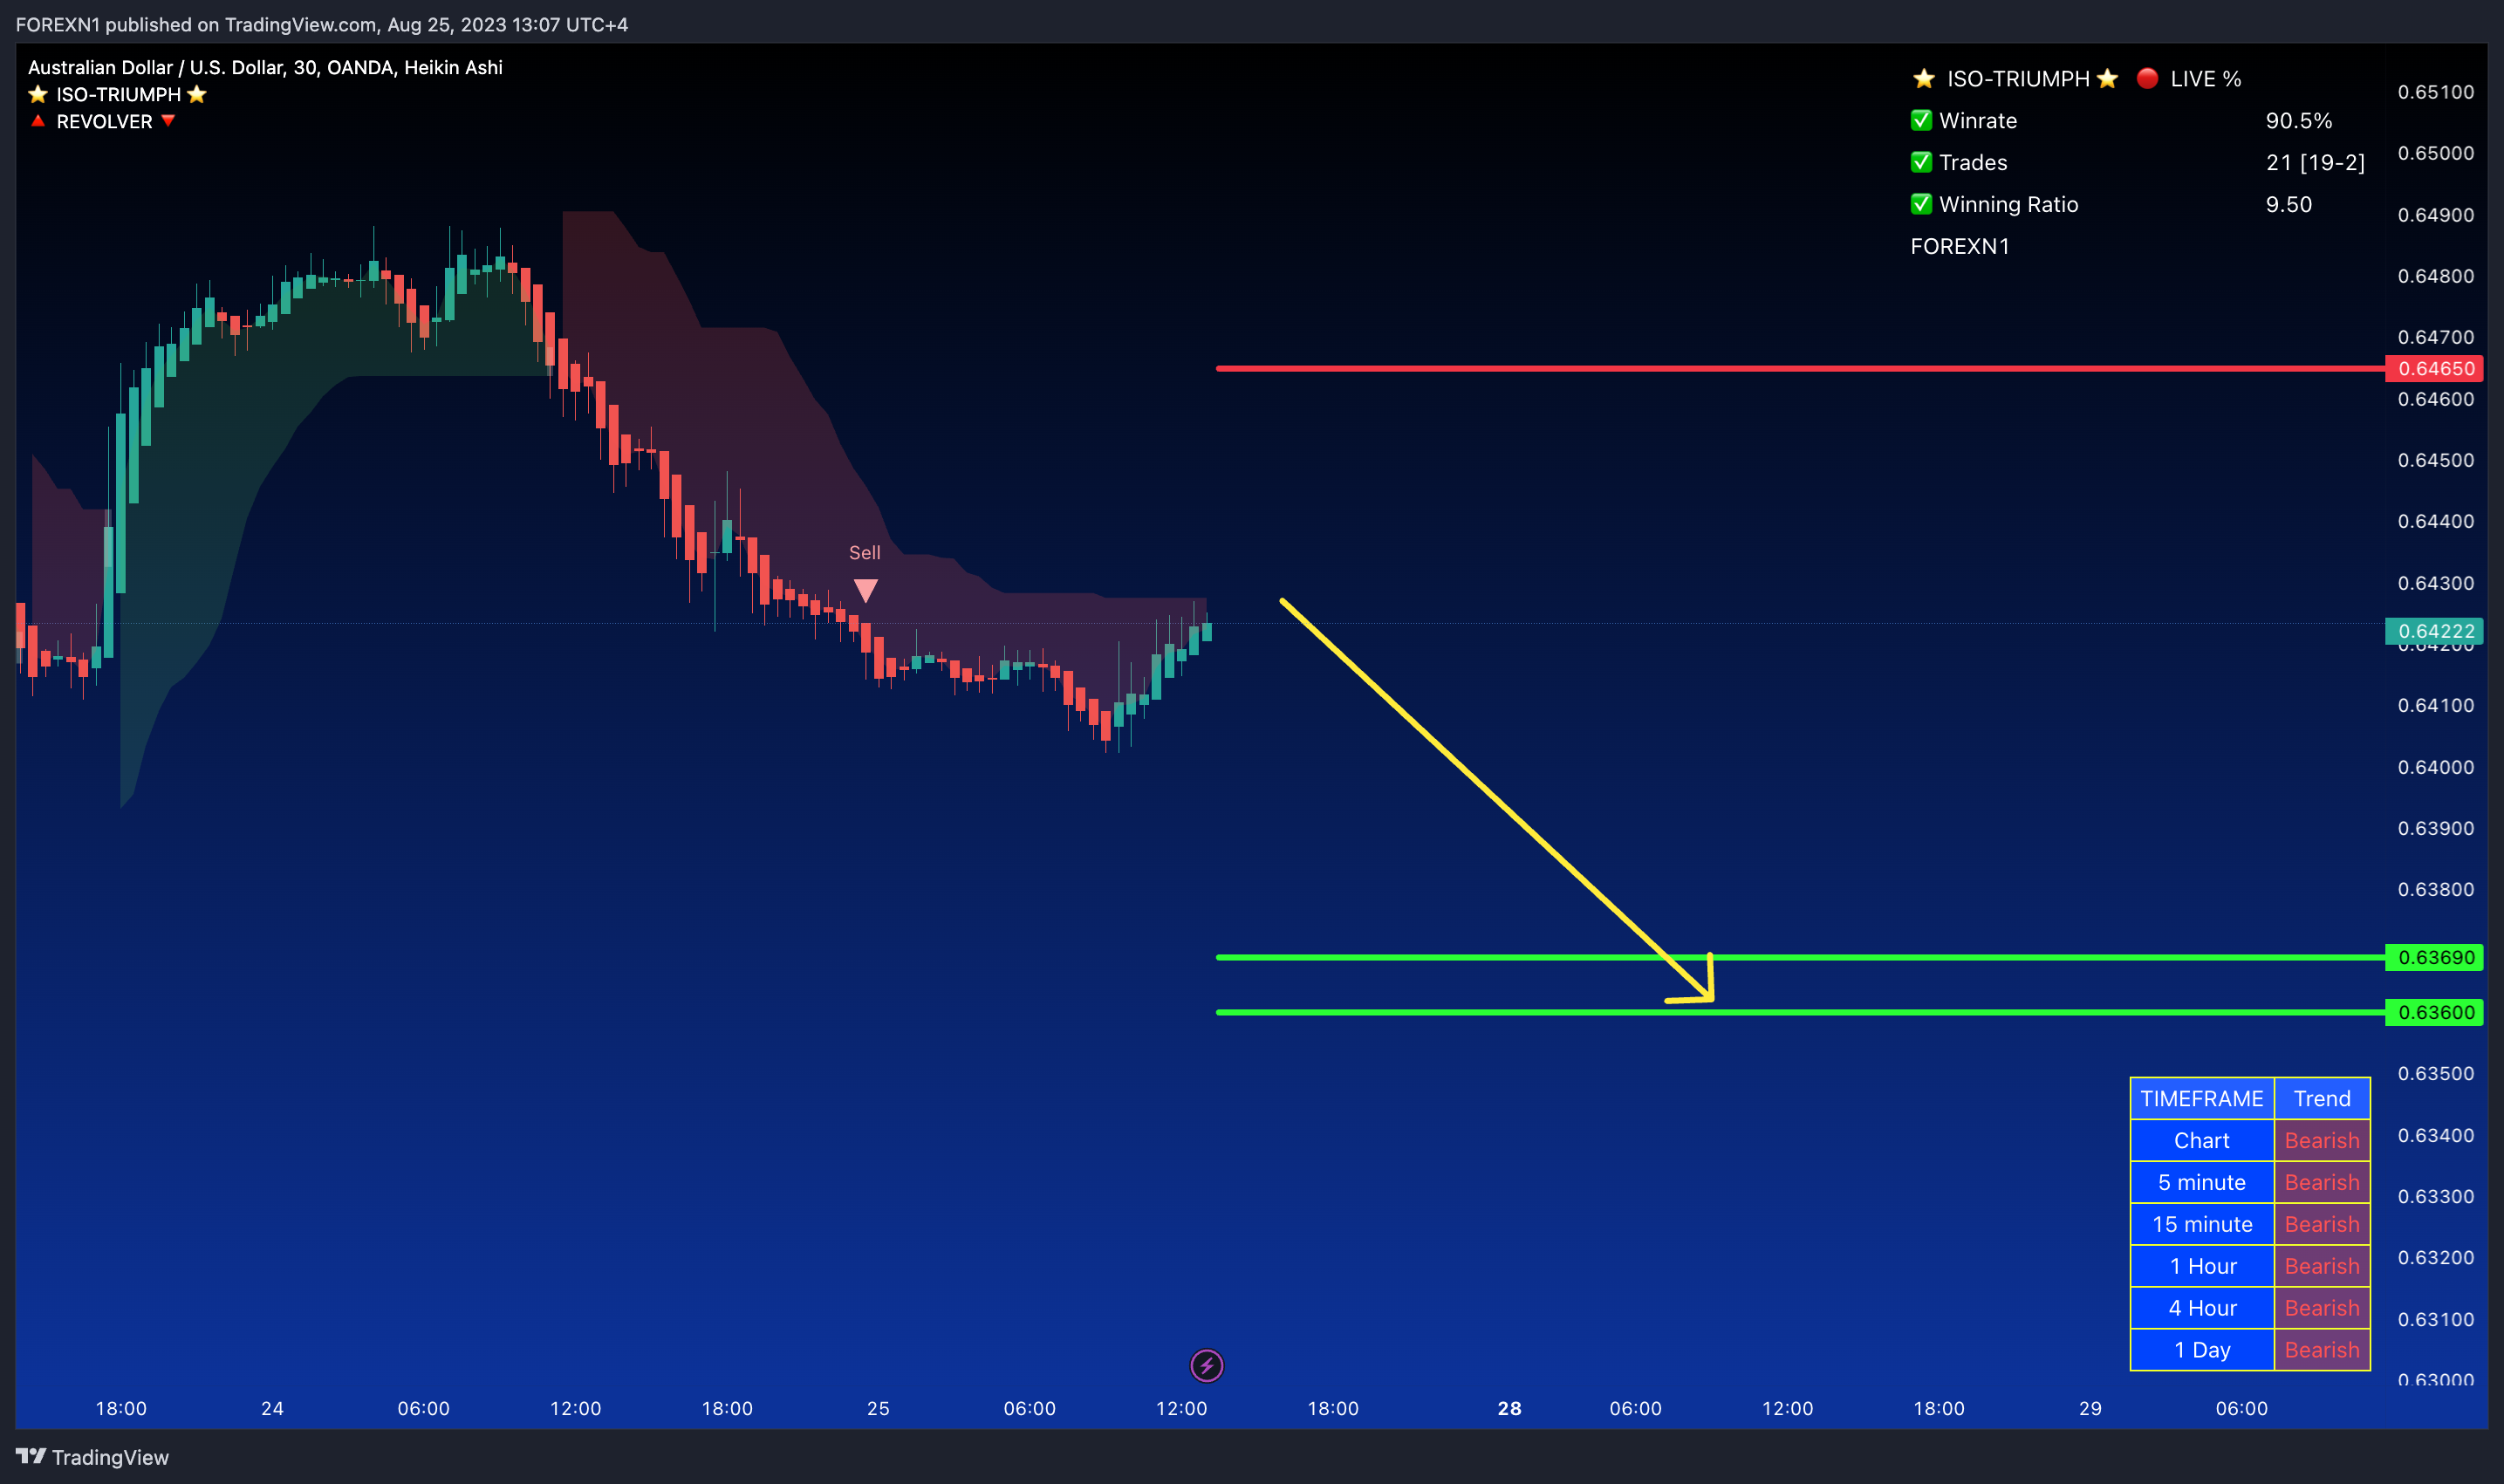Image resolution: width=2504 pixels, height=1484 pixels.
Task: Click the 5 minute timeframe cell
Action: [x=2202, y=1182]
